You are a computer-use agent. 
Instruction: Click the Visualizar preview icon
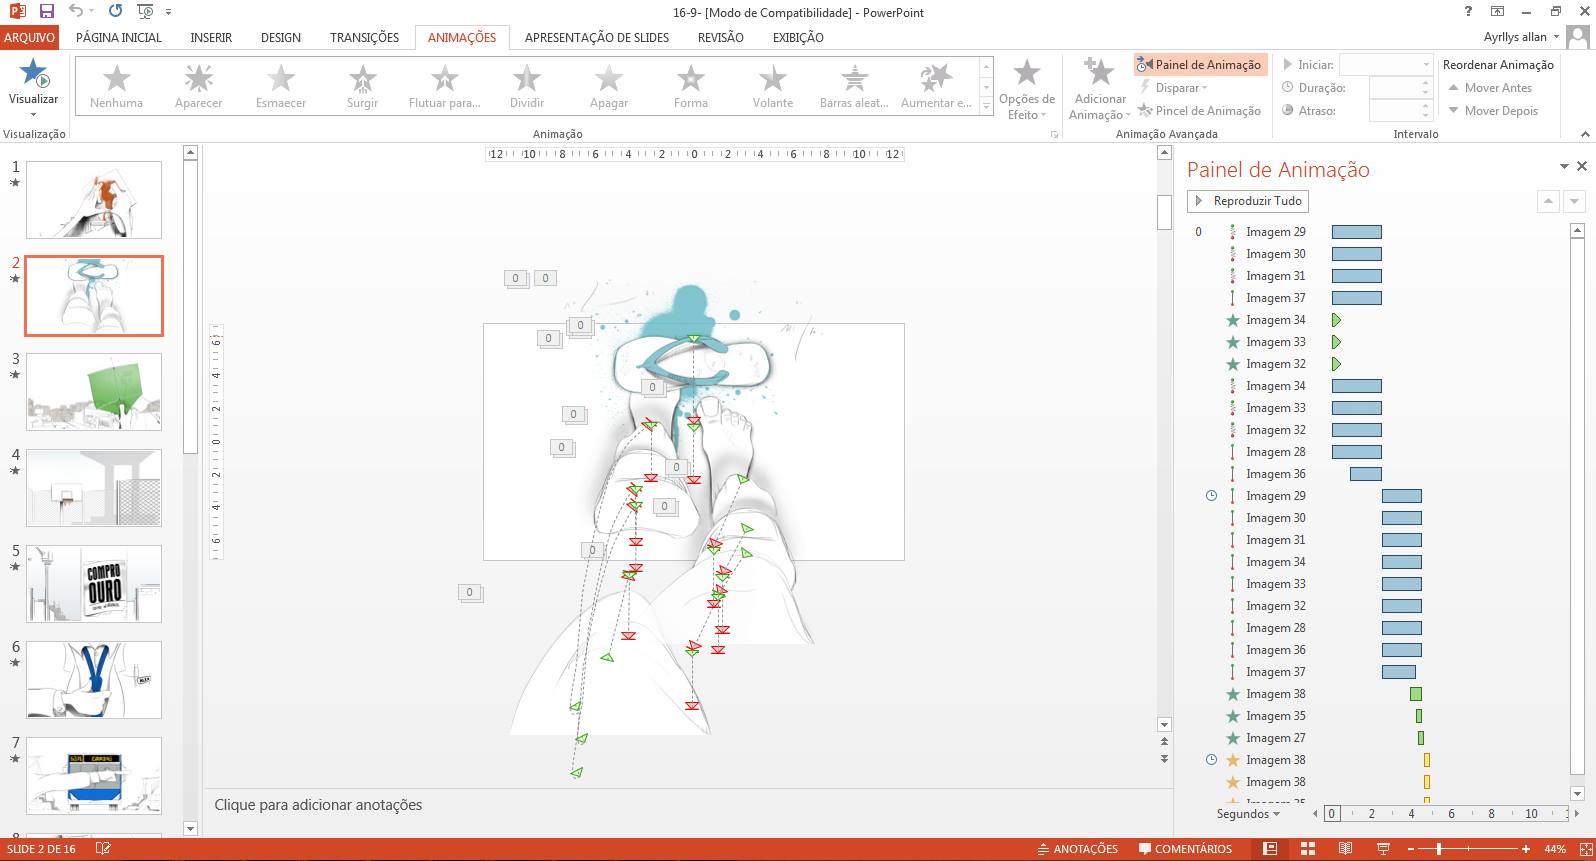(34, 74)
